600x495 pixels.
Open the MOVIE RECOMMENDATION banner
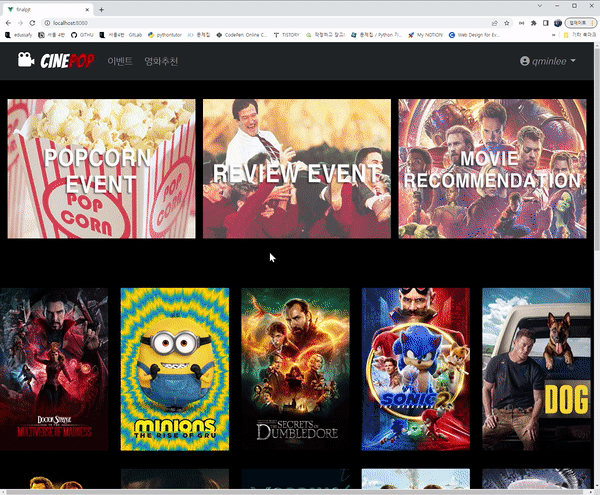tap(492, 169)
